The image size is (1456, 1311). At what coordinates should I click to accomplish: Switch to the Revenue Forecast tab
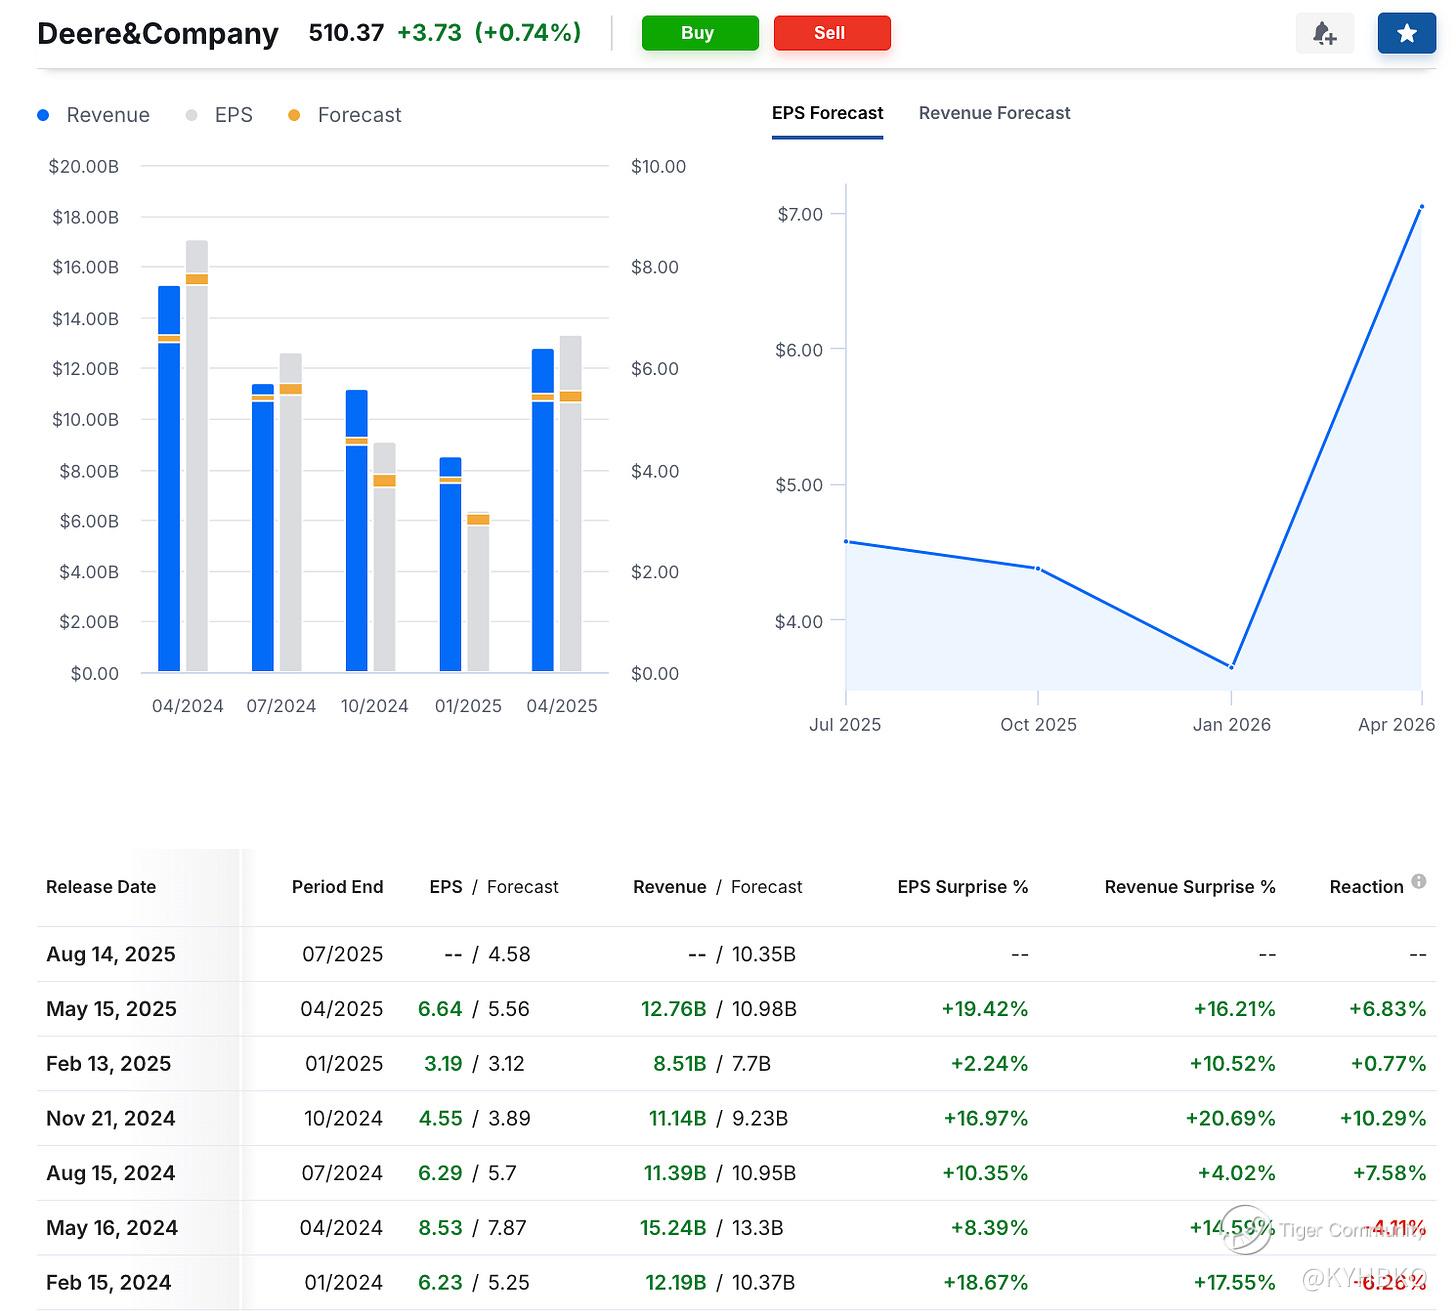pyautogui.click(x=994, y=113)
